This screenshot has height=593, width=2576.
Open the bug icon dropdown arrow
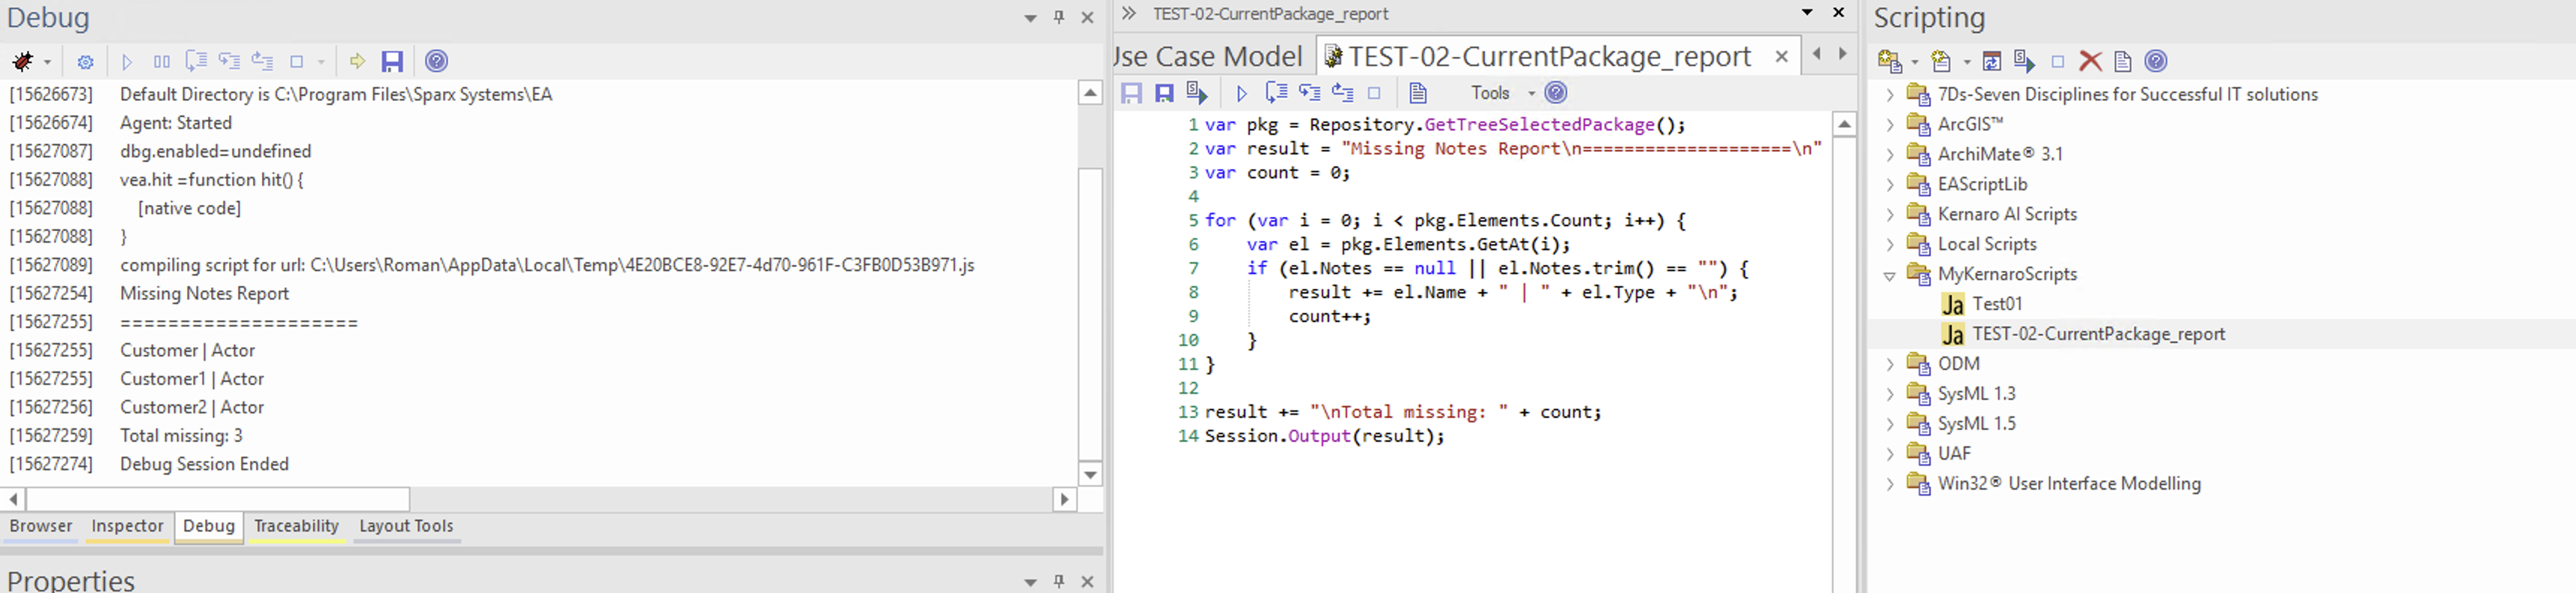[47, 63]
